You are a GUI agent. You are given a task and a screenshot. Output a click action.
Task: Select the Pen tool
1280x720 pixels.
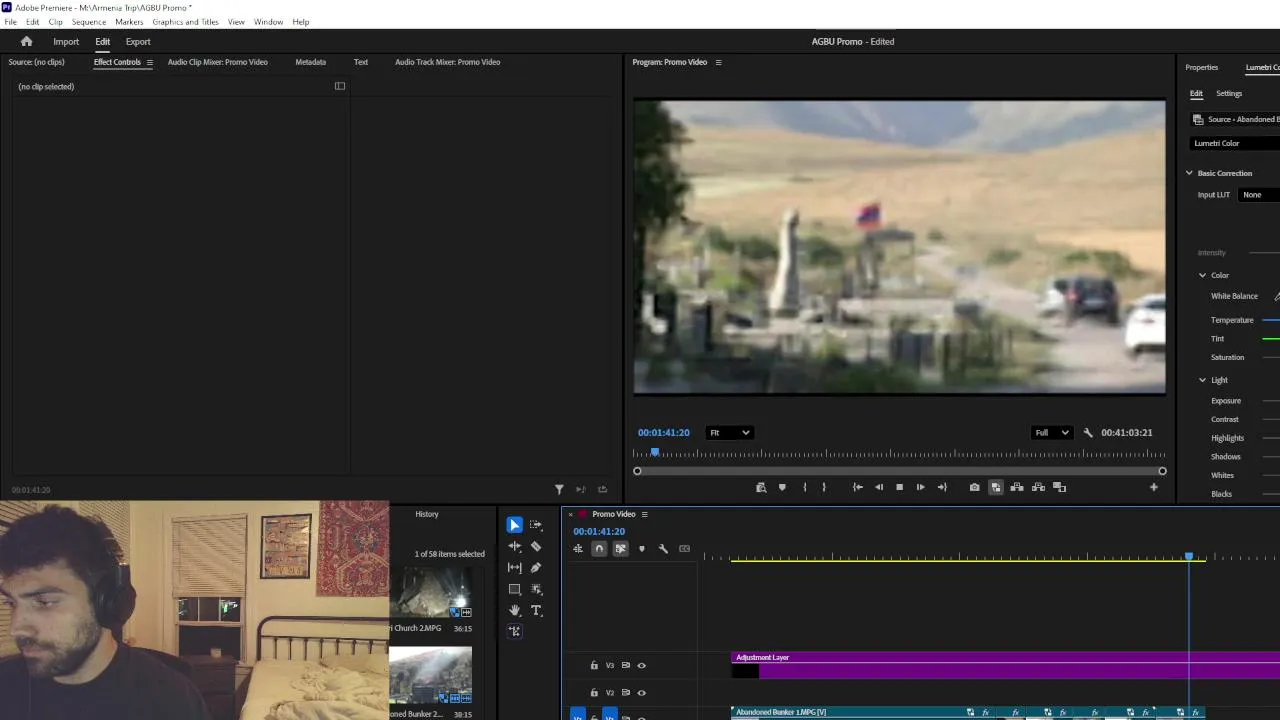tap(536, 567)
